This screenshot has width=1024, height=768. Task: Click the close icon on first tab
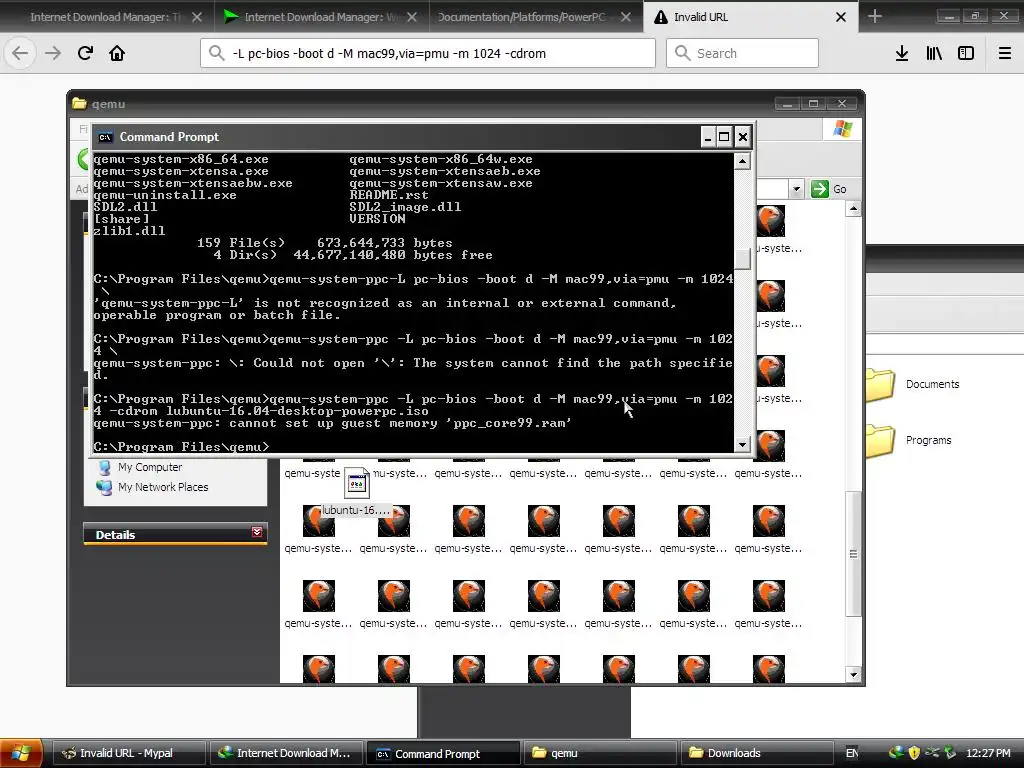pos(197,17)
